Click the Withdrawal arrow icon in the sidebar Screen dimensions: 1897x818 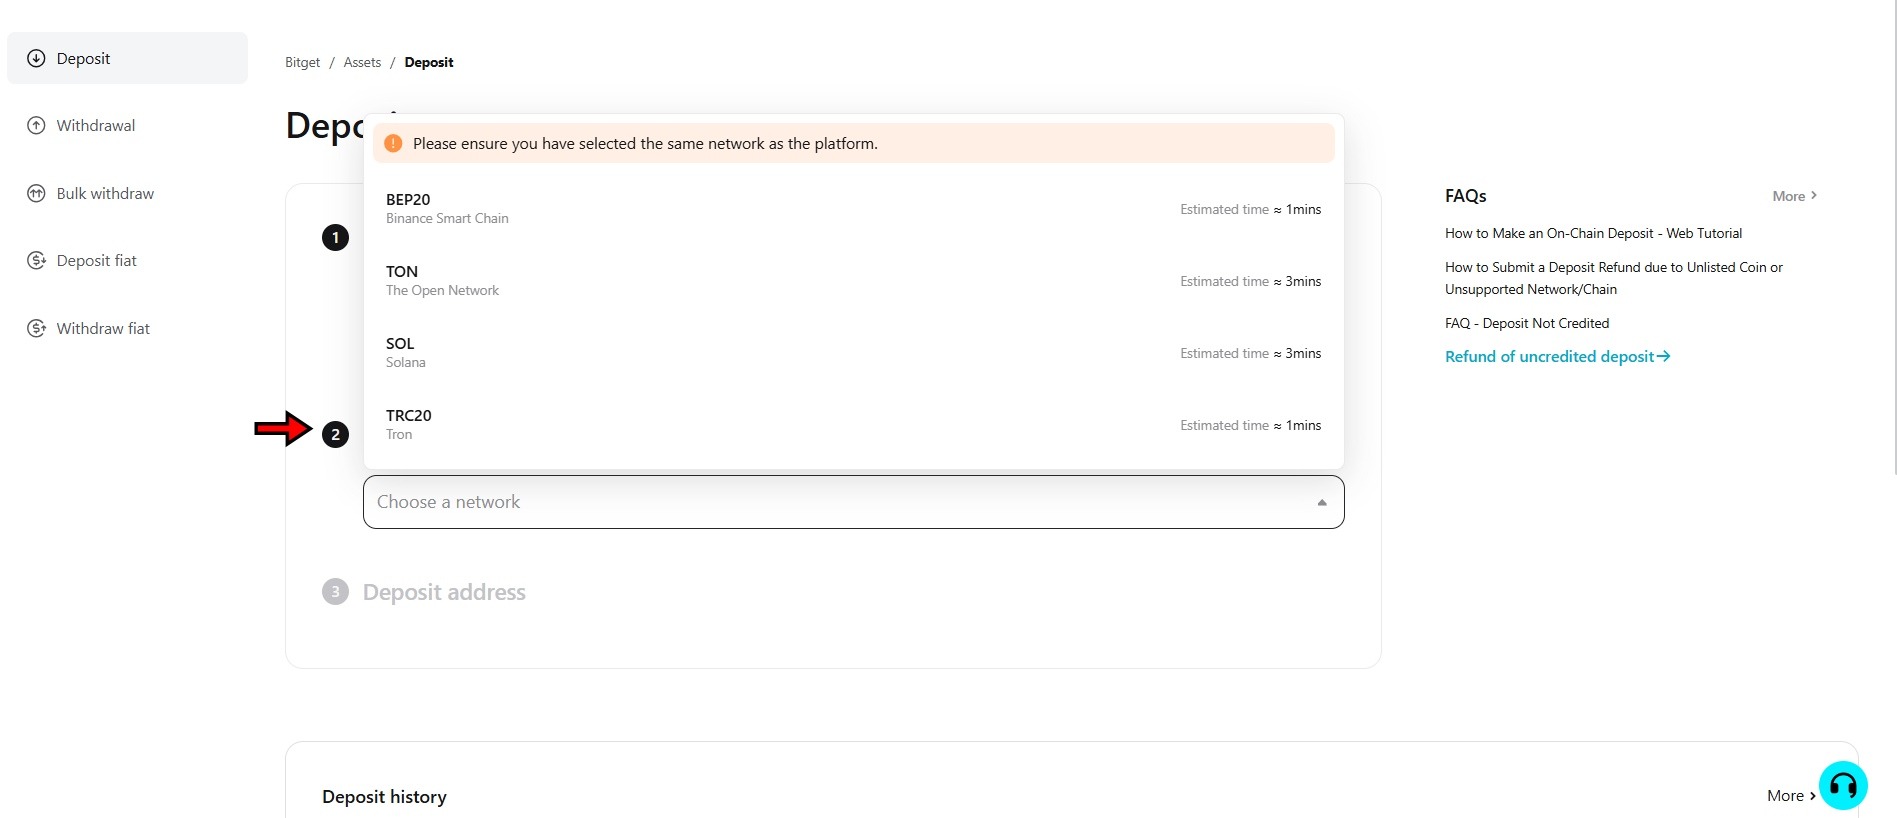(x=36, y=125)
